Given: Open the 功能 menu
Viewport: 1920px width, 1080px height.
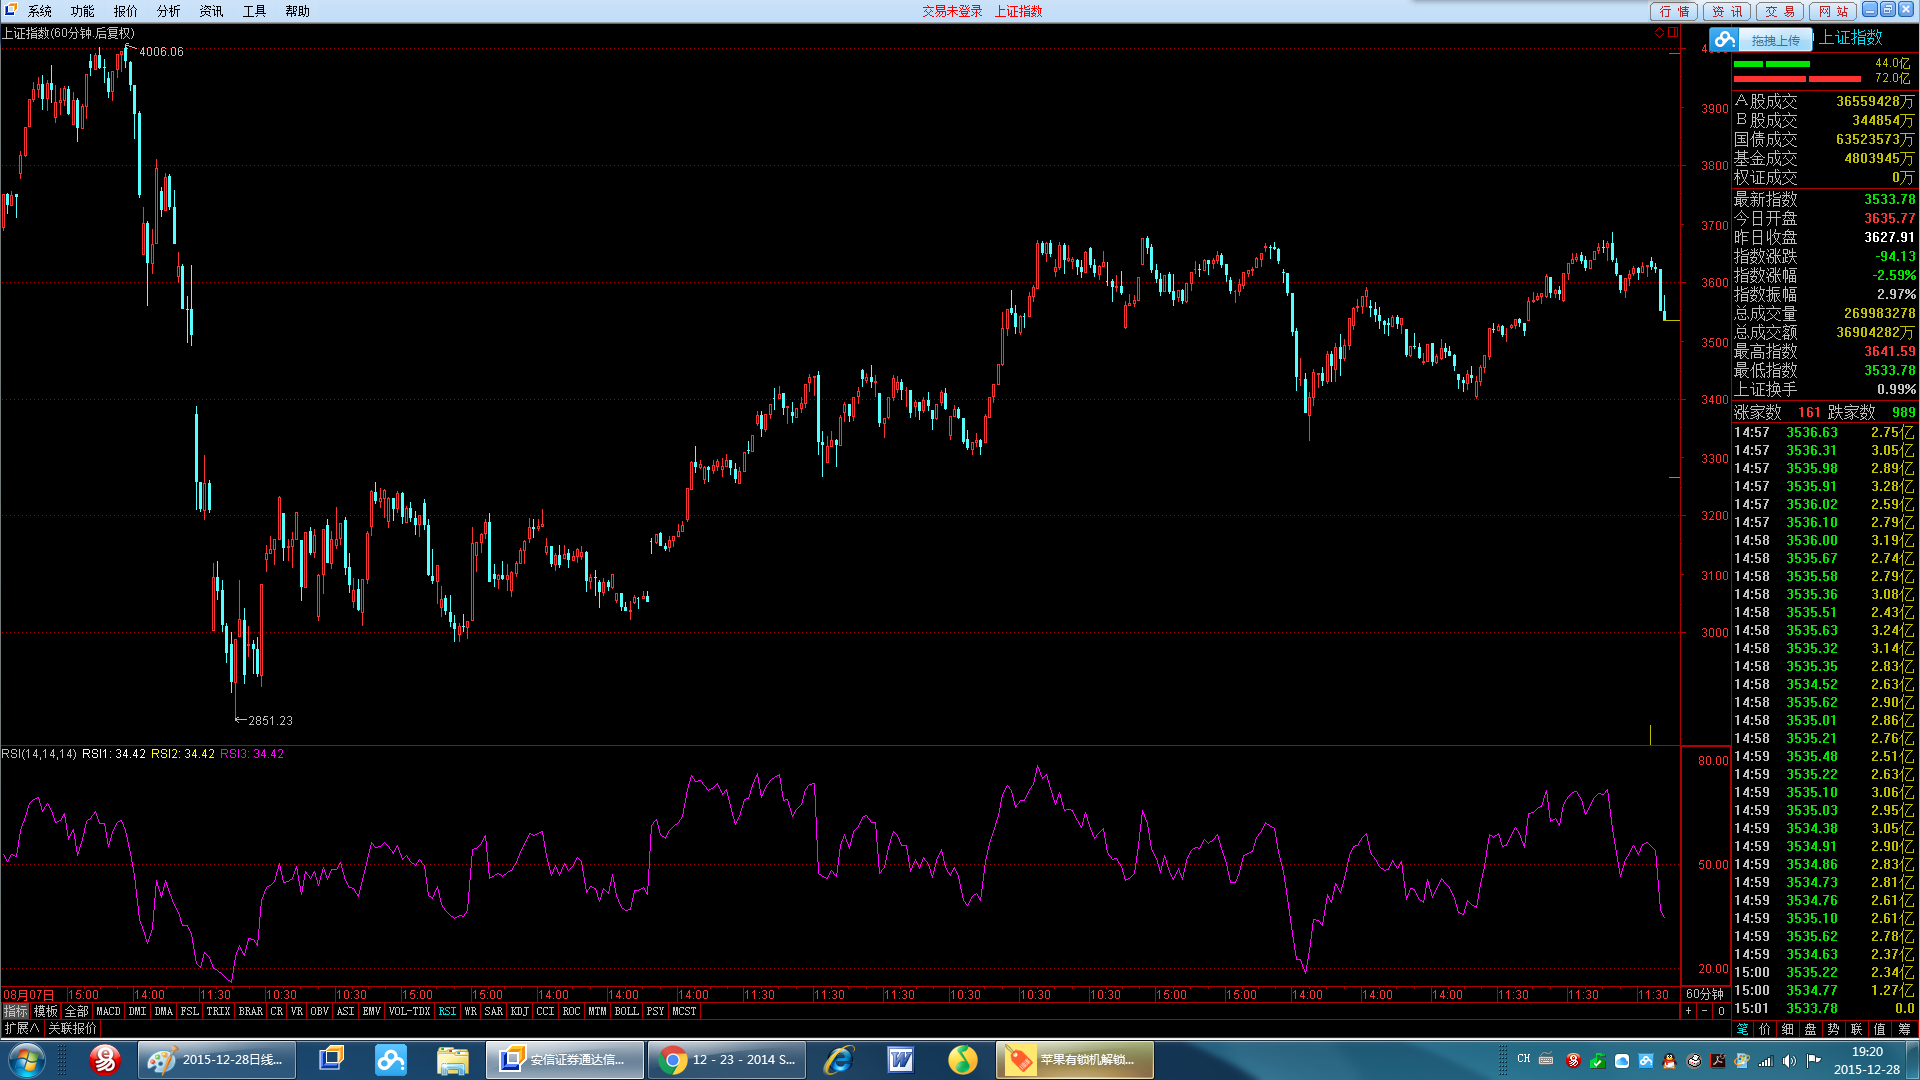Looking at the screenshot, I should pyautogui.click(x=82, y=11).
